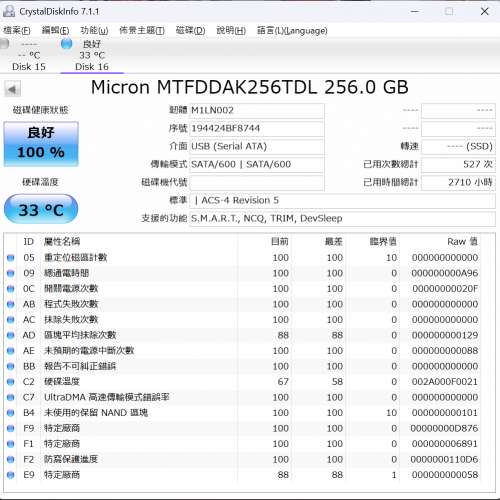
Task: Close the CrystalDiskInfo window
Action: (485, 11)
